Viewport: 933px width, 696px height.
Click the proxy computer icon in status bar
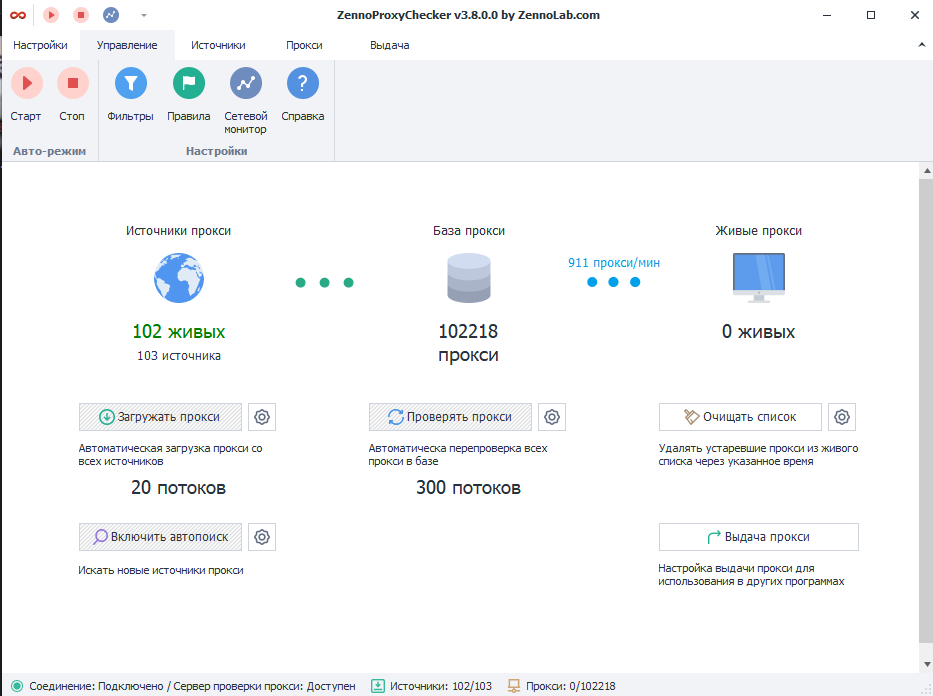pos(514,686)
